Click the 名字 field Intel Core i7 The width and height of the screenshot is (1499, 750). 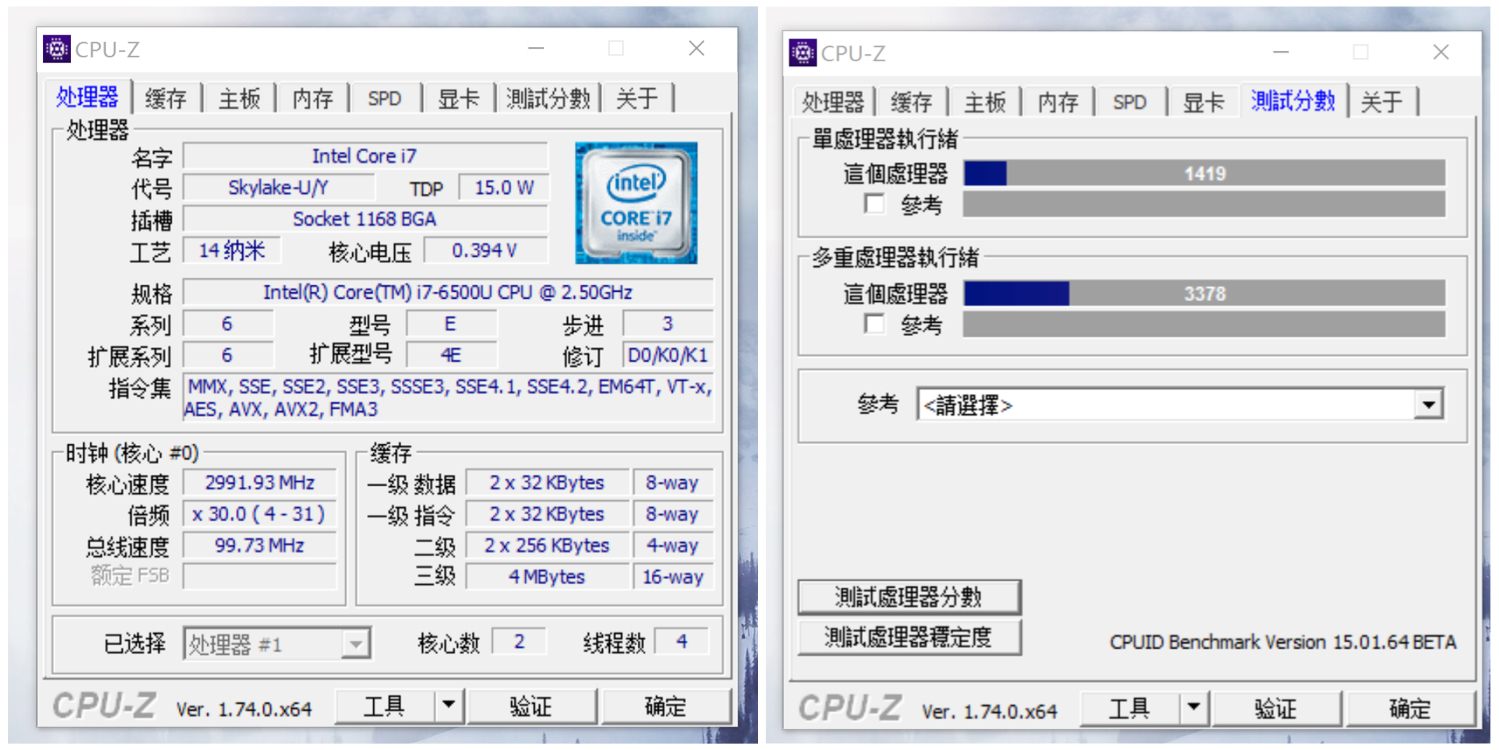pyautogui.click(x=365, y=156)
